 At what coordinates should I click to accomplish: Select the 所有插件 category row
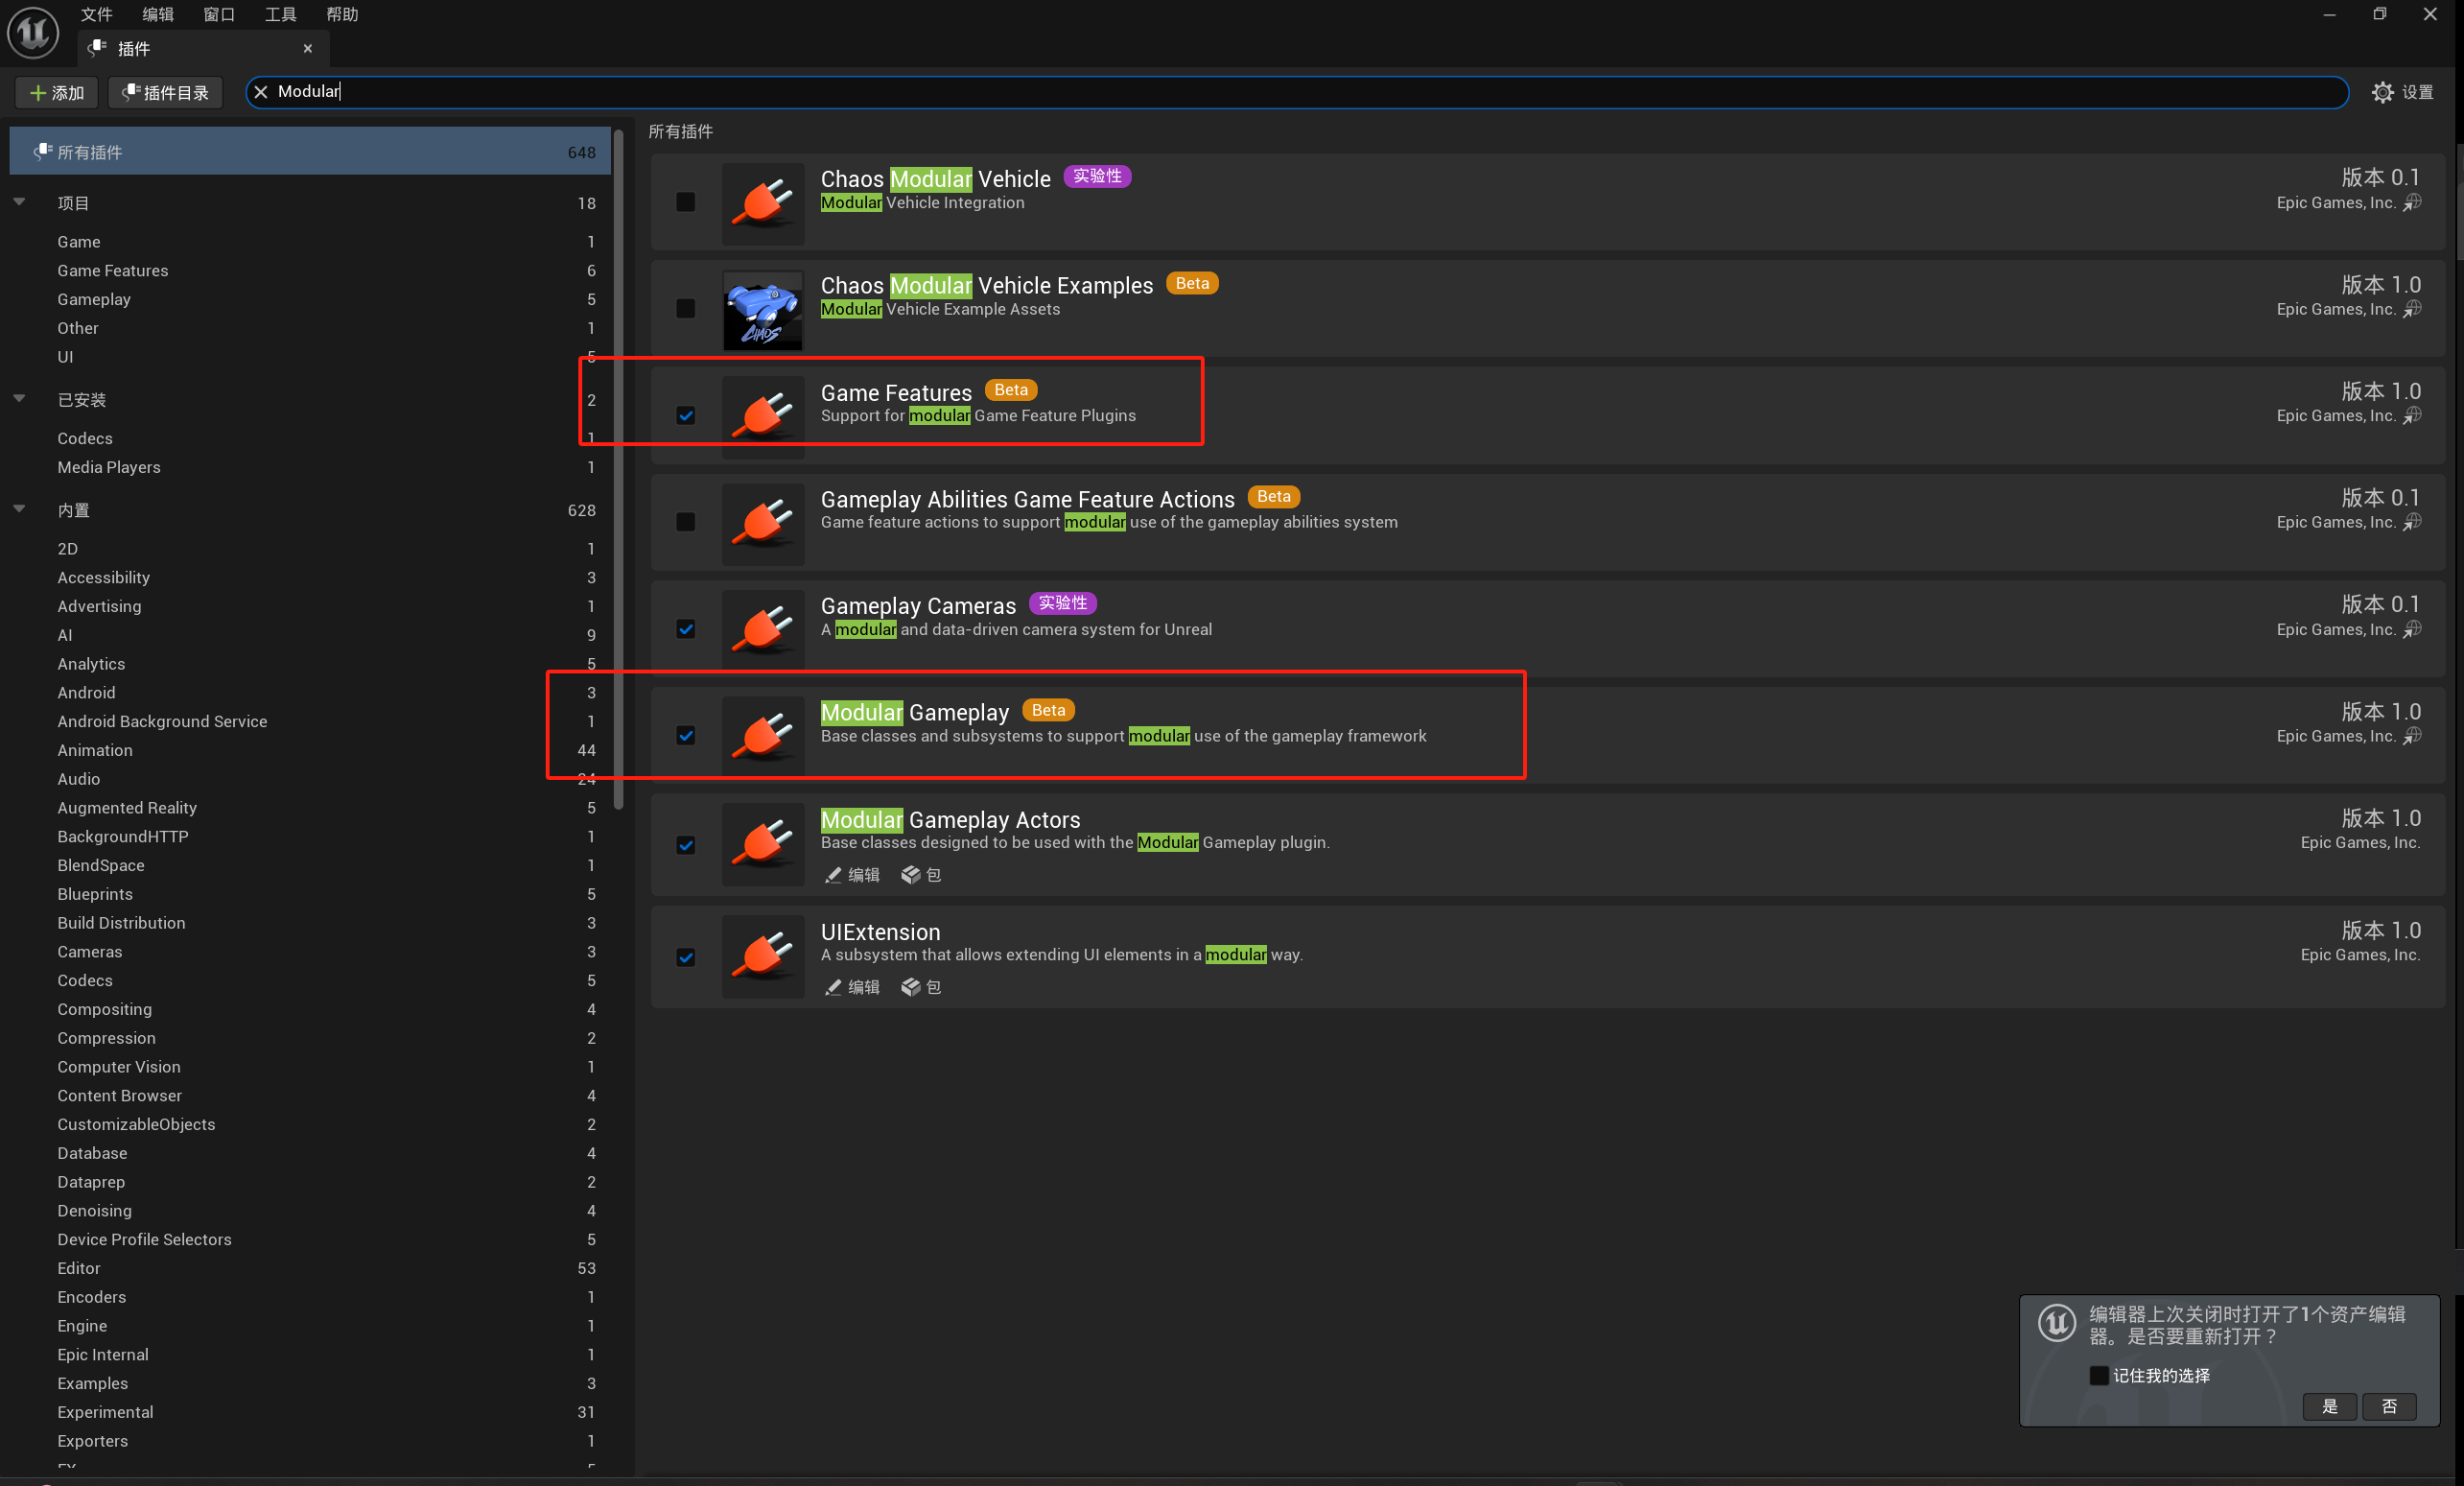coord(310,152)
